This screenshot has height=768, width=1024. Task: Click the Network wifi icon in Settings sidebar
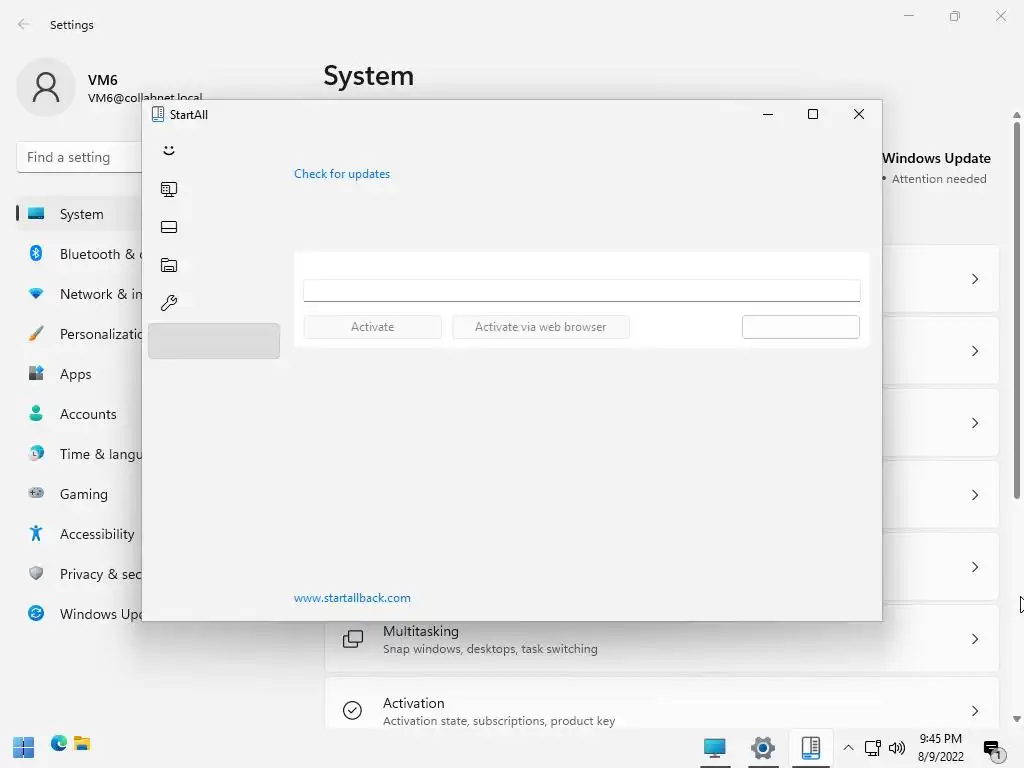coord(36,293)
